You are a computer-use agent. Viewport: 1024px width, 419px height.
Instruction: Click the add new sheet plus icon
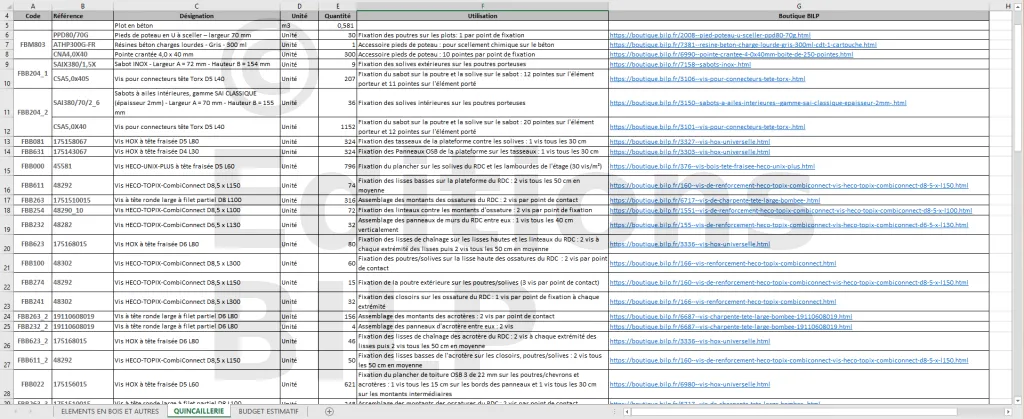(x=329, y=411)
